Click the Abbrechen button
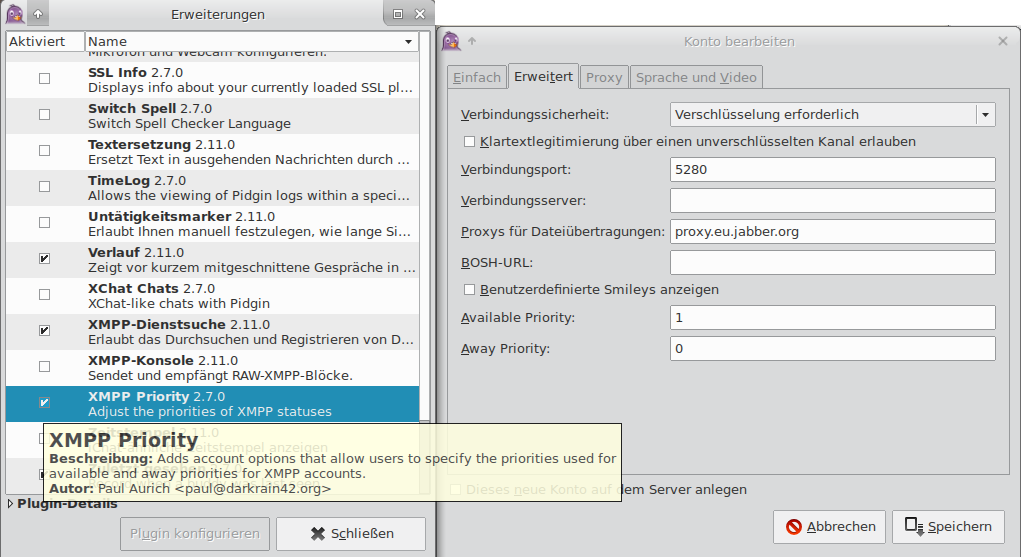This screenshot has width=1021, height=557. click(x=830, y=526)
